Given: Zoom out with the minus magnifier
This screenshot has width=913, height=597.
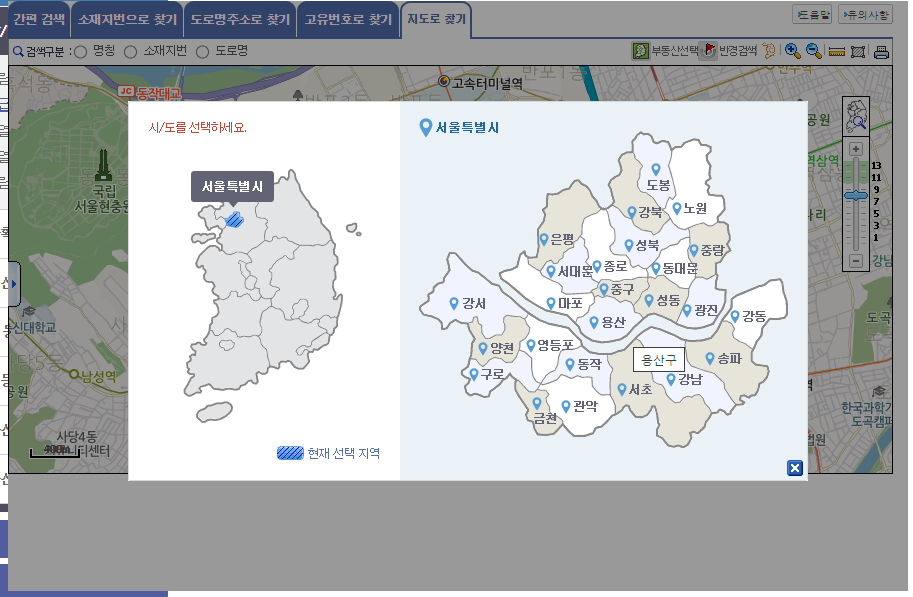Looking at the screenshot, I should click(813, 51).
